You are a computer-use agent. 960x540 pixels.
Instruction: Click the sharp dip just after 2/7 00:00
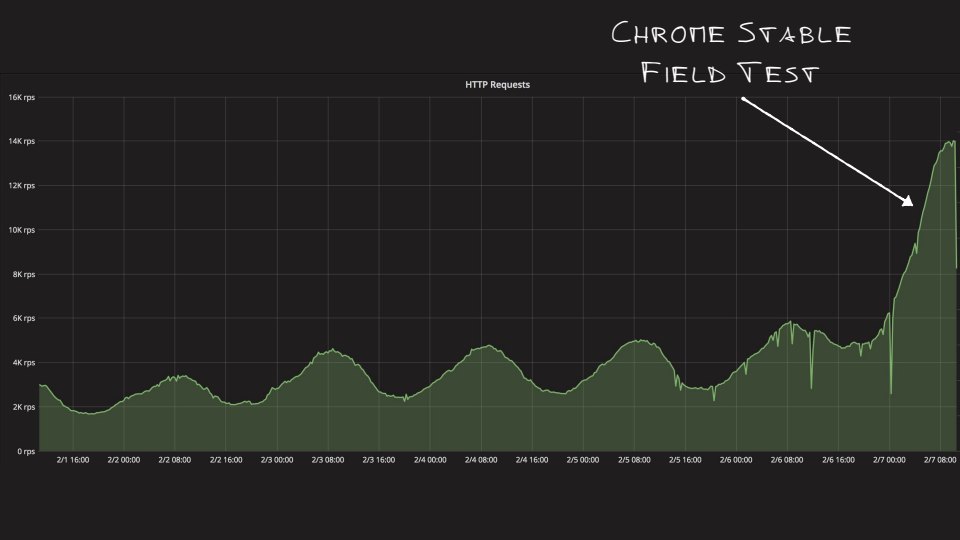tap(891, 392)
